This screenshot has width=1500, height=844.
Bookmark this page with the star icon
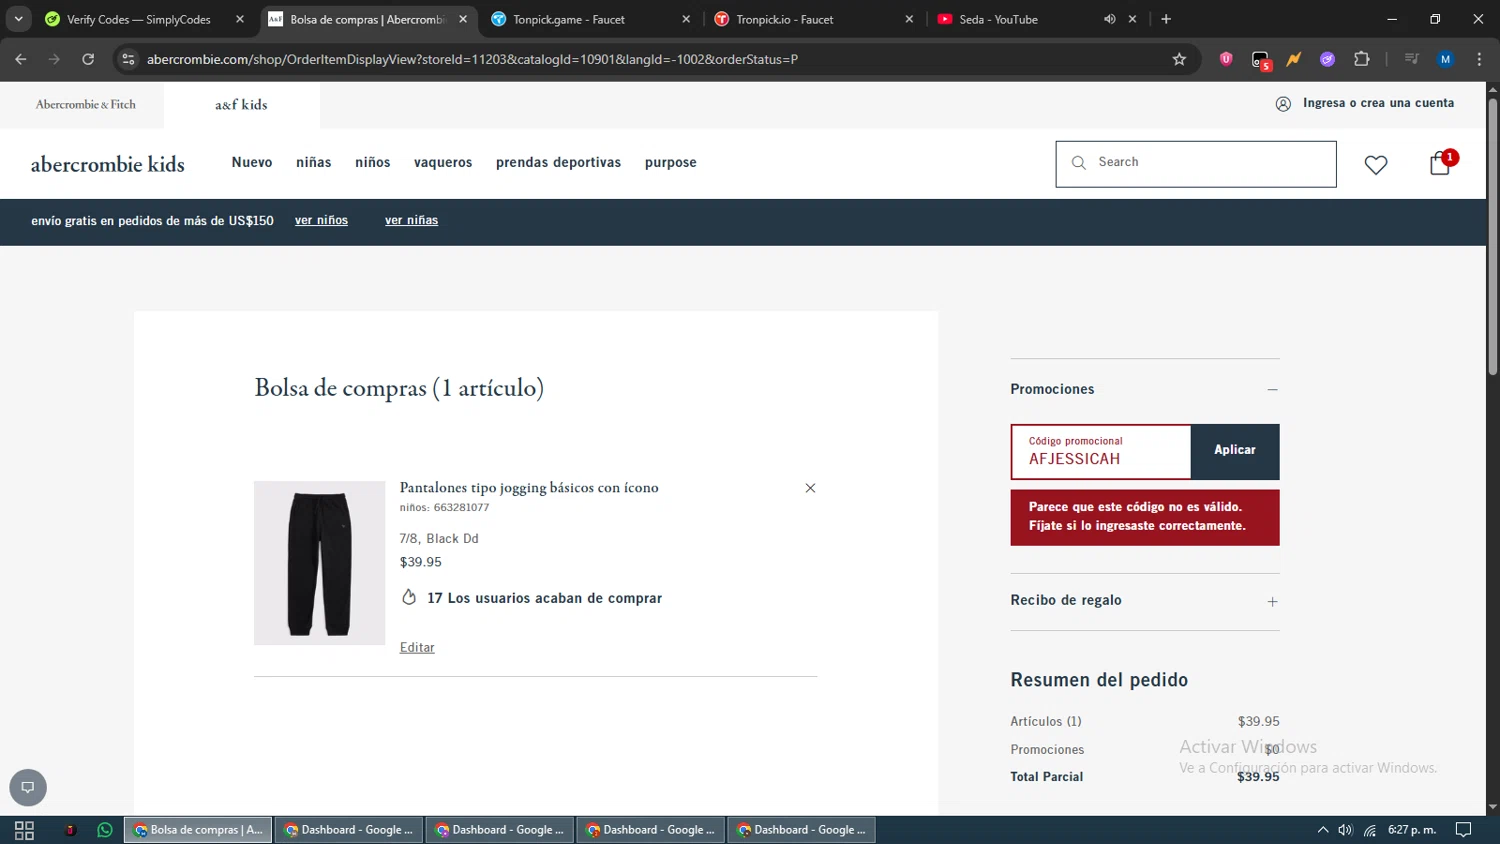(x=1179, y=59)
